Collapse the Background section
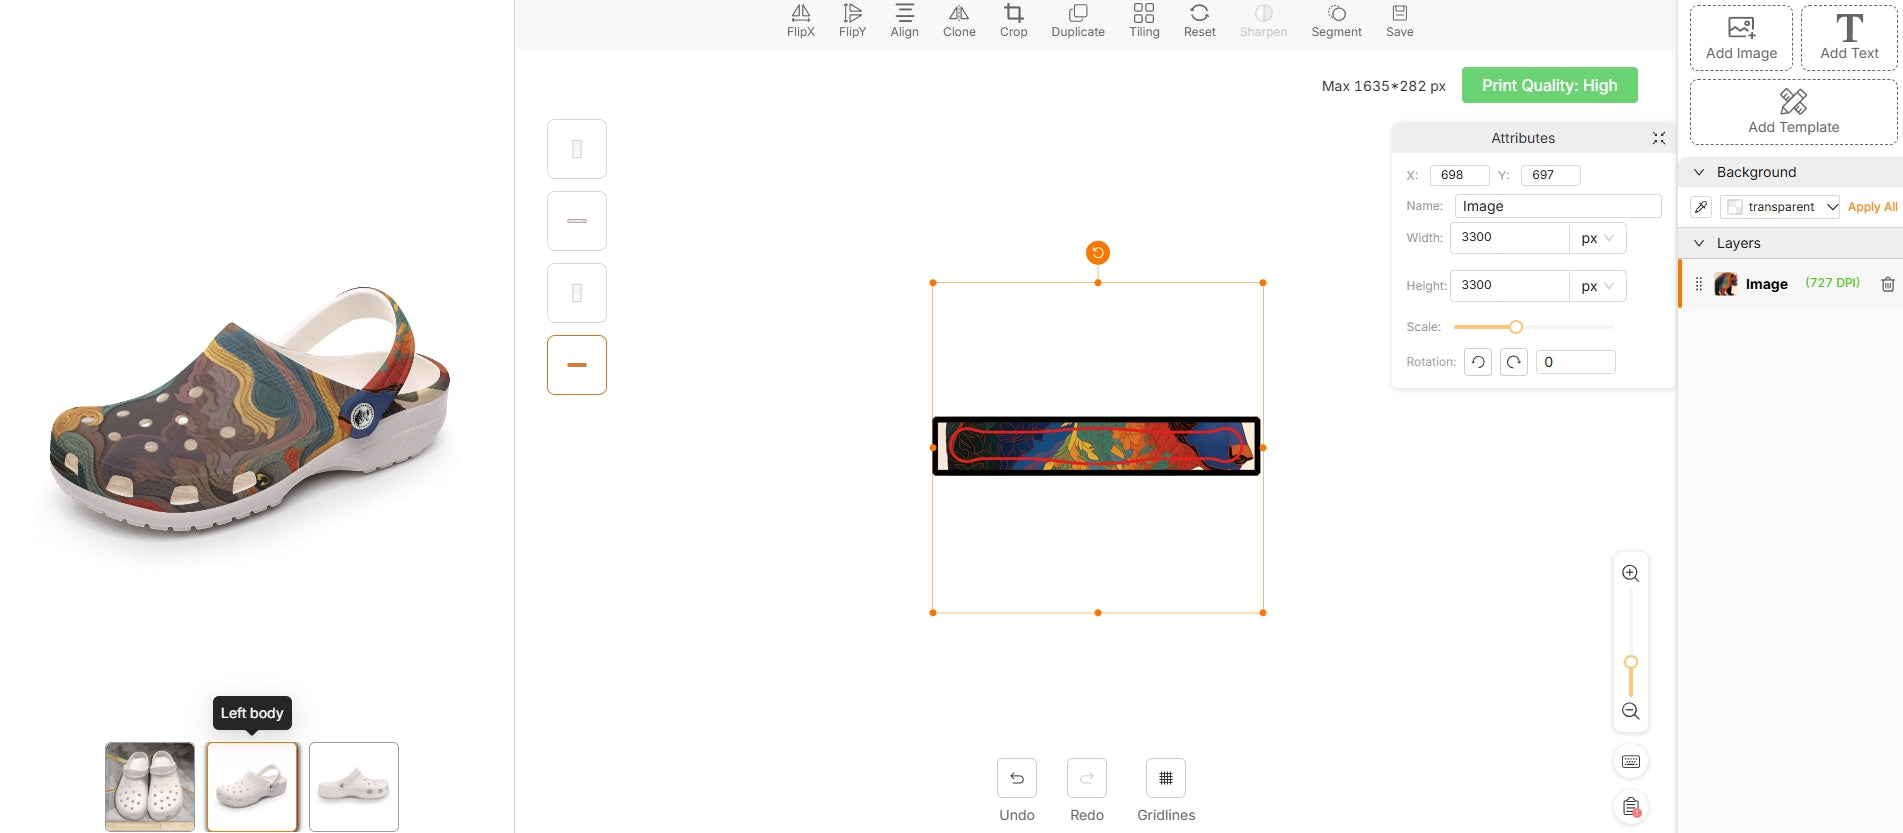This screenshot has width=1903, height=833. click(x=1698, y=172)
